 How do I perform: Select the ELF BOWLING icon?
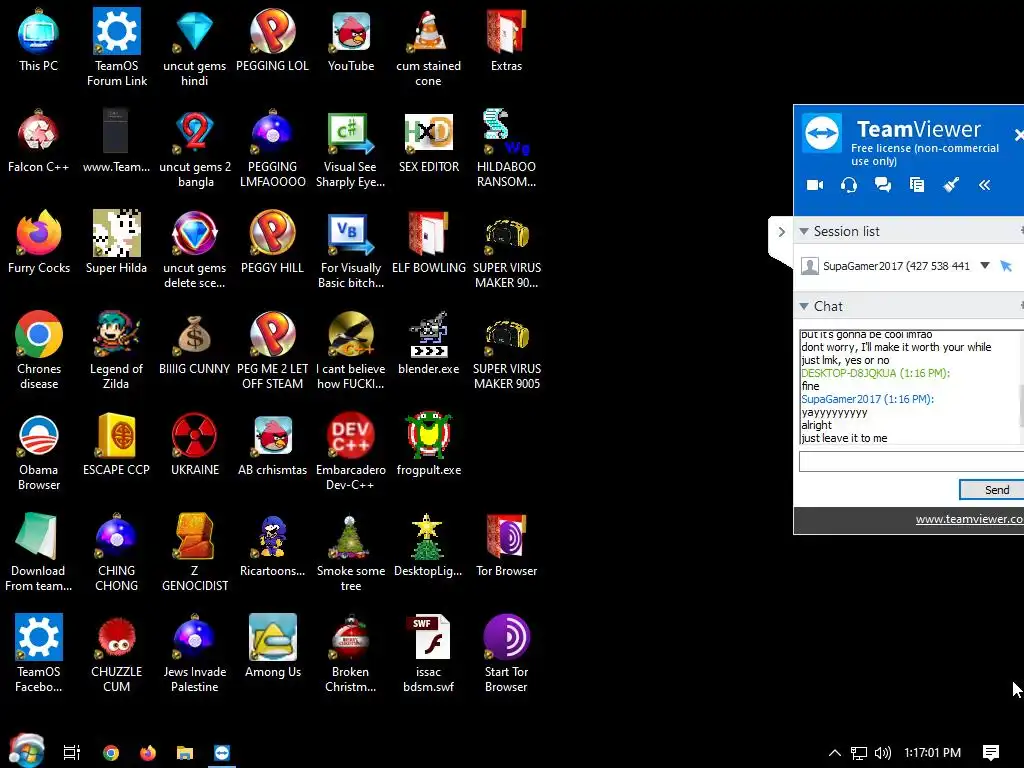point(428,243)
